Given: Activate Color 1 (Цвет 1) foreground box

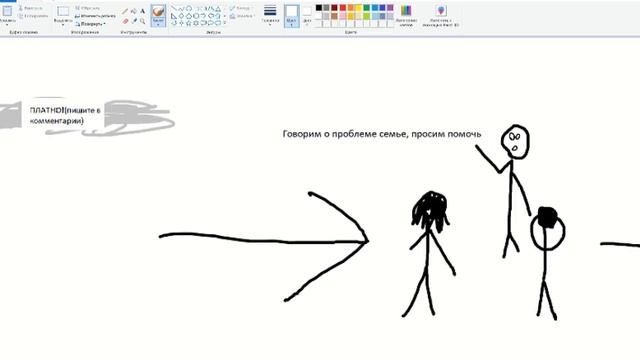Looking at the screenshot, I should point(291,16).
